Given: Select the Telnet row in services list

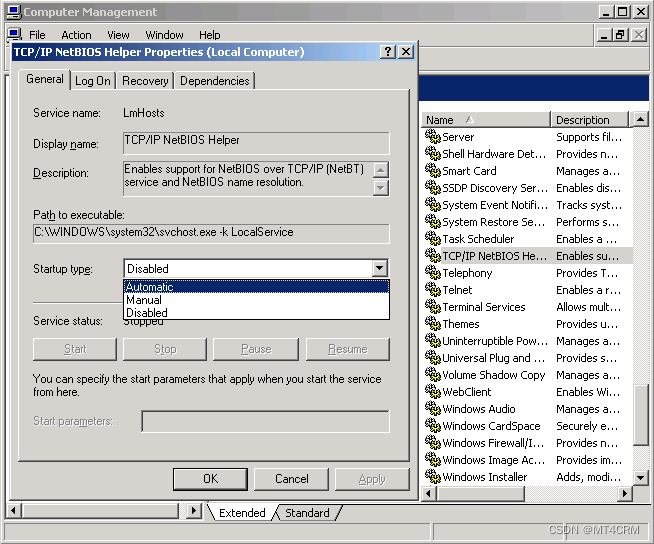Looking at the screenshot, I should [527, 290].
